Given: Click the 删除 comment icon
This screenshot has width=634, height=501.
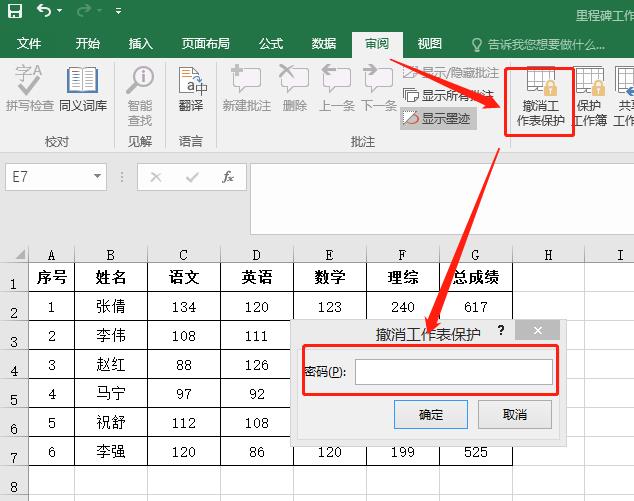Looking at the screenshot, I should (294, 88).
